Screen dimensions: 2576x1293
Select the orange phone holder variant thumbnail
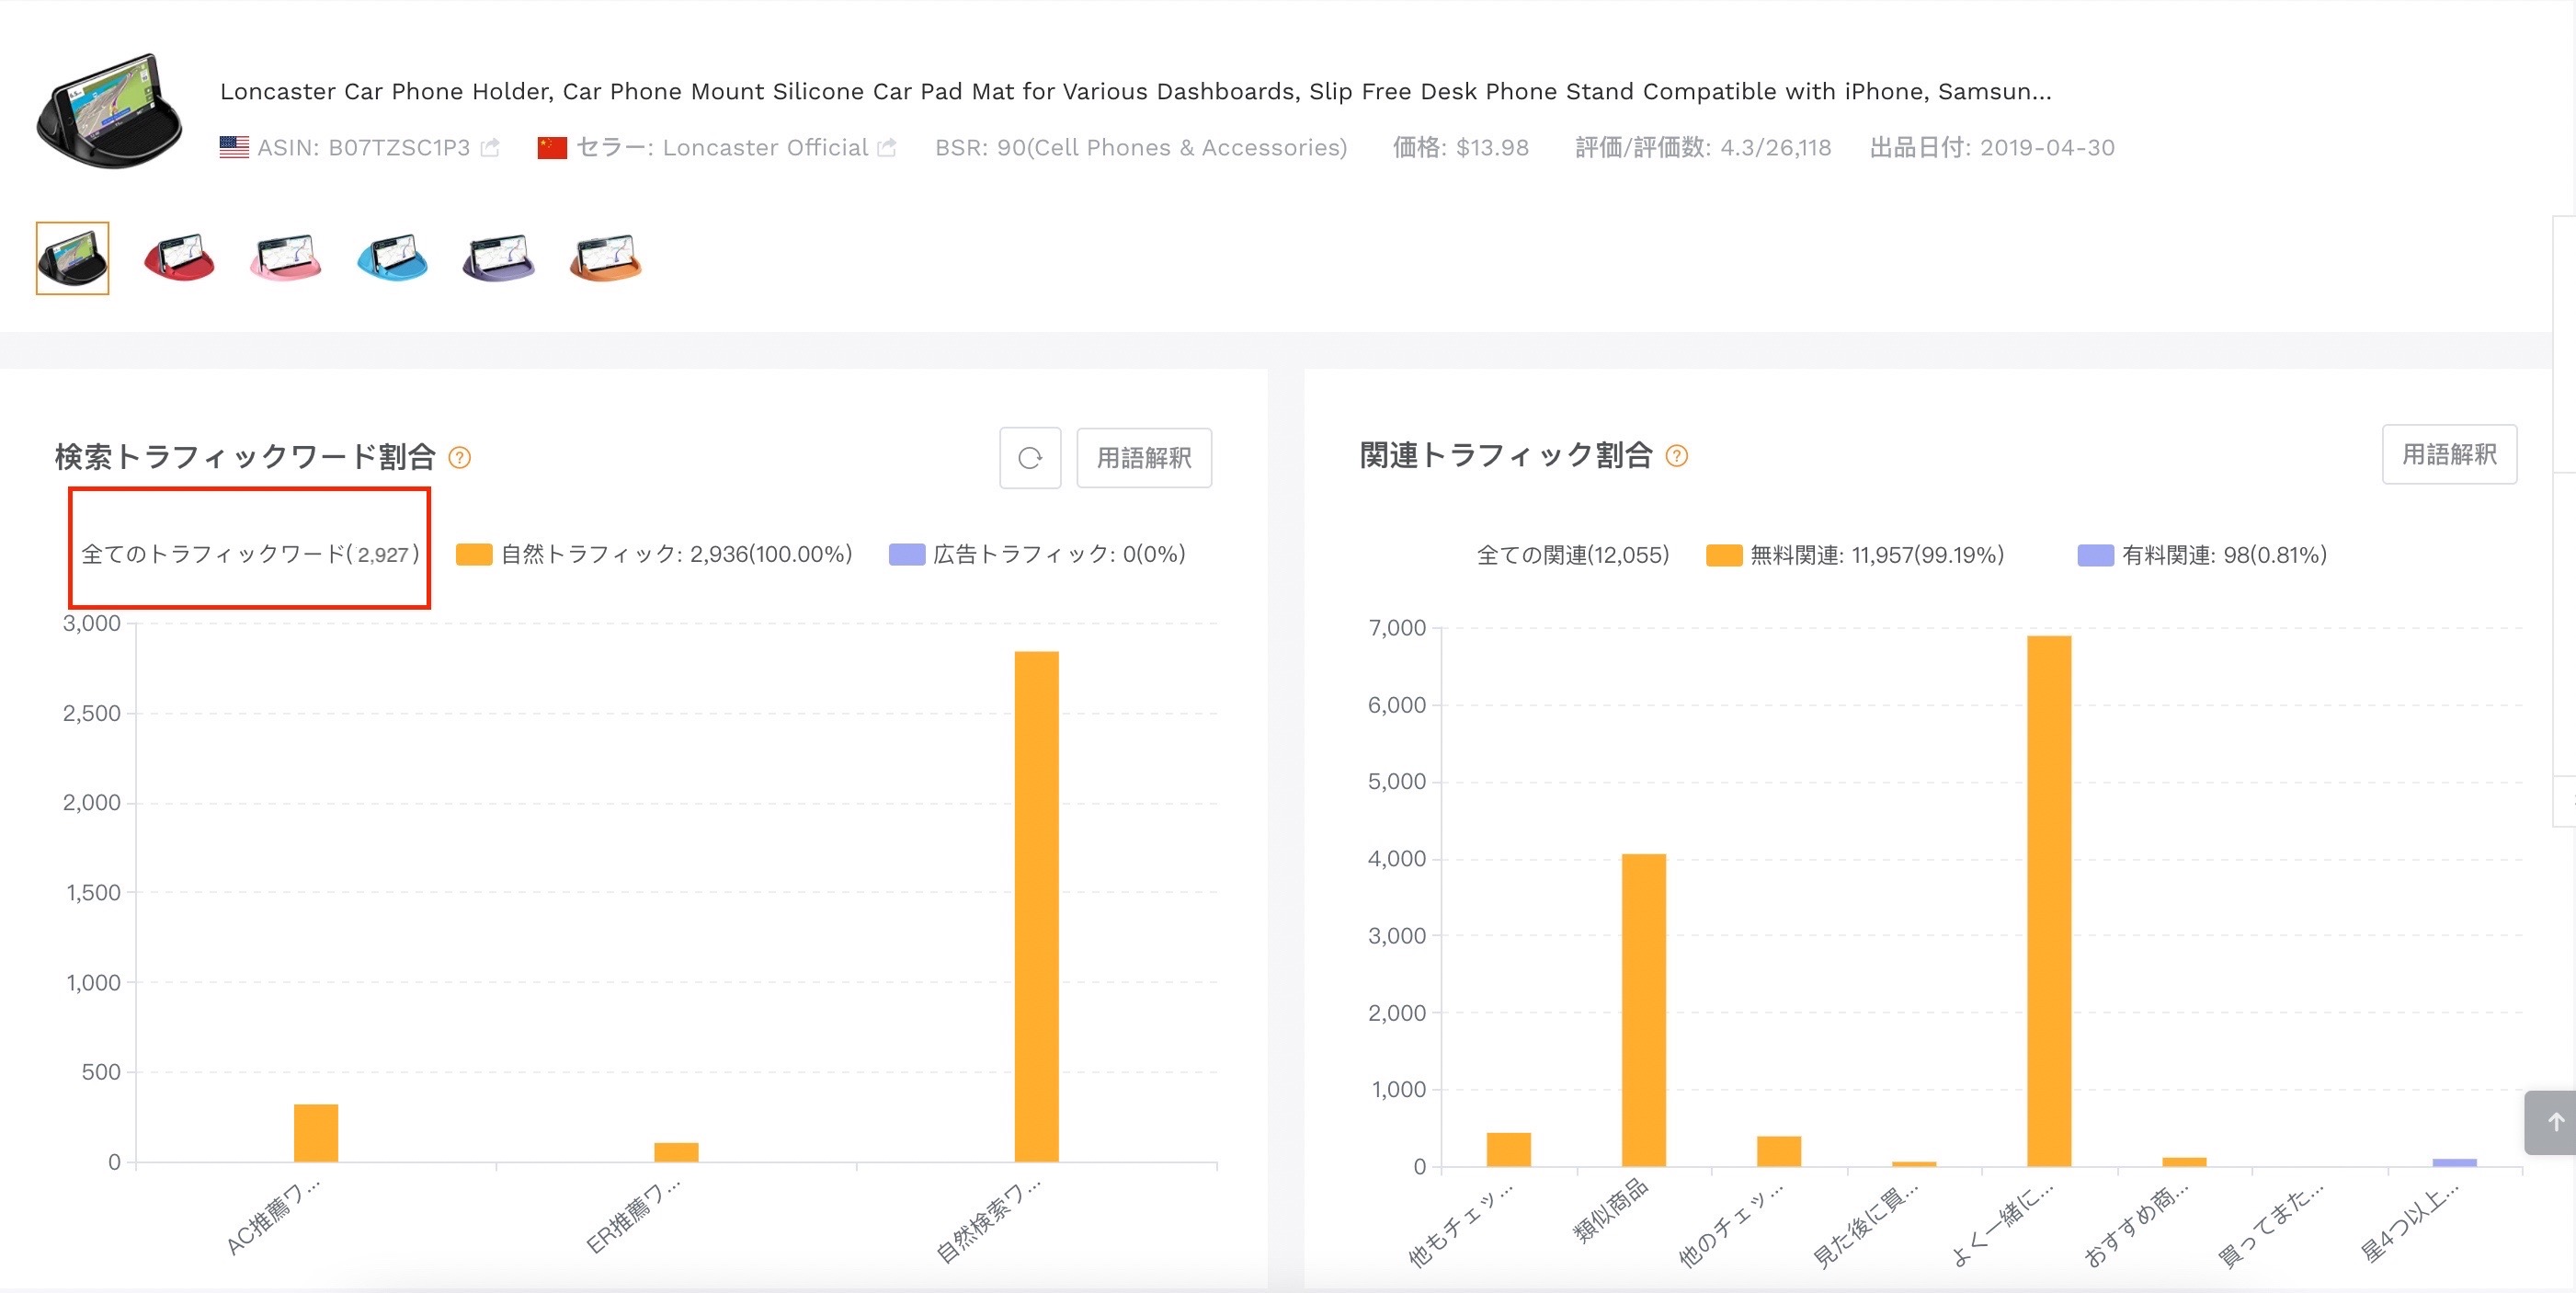(x=605, y=258)
